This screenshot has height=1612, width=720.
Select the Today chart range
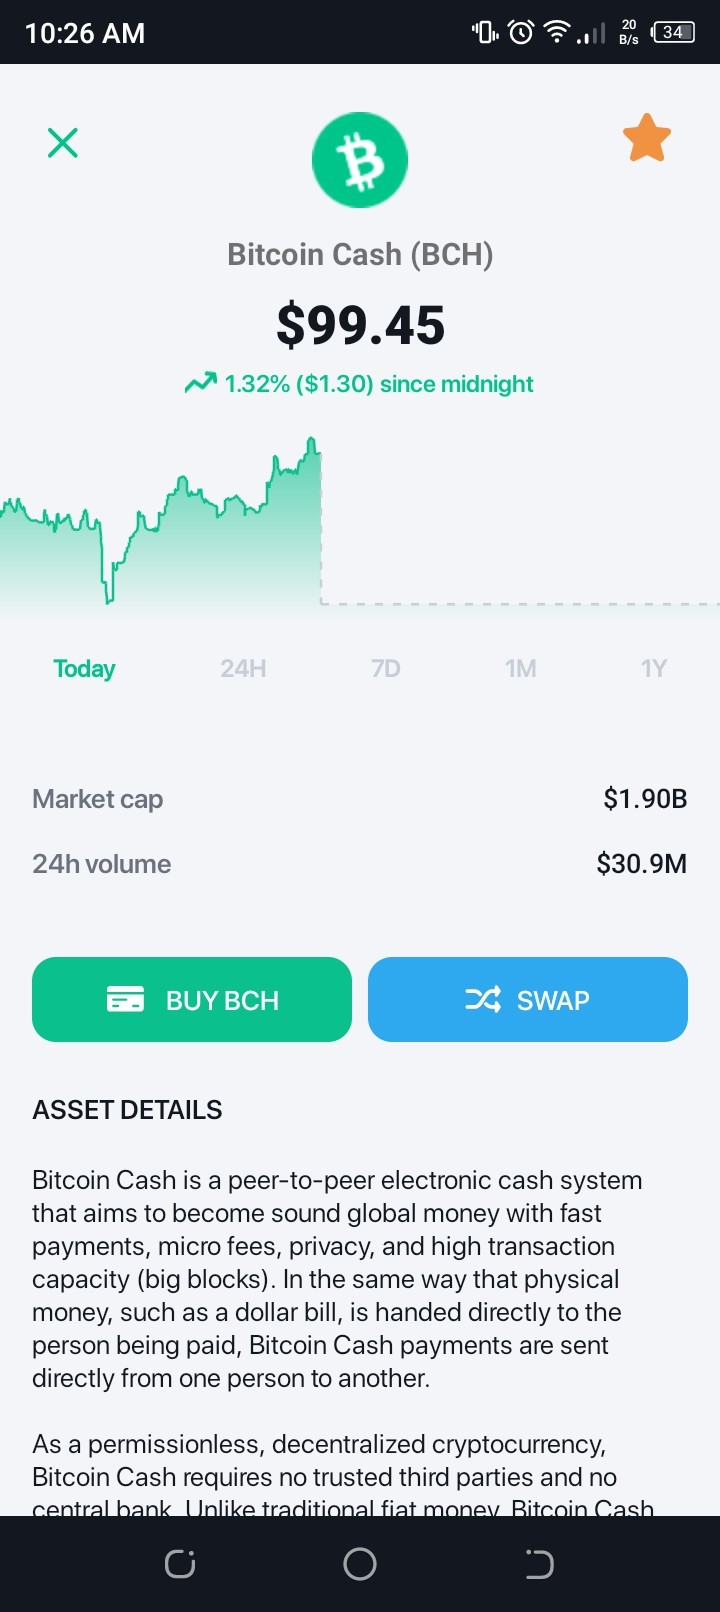84,668
